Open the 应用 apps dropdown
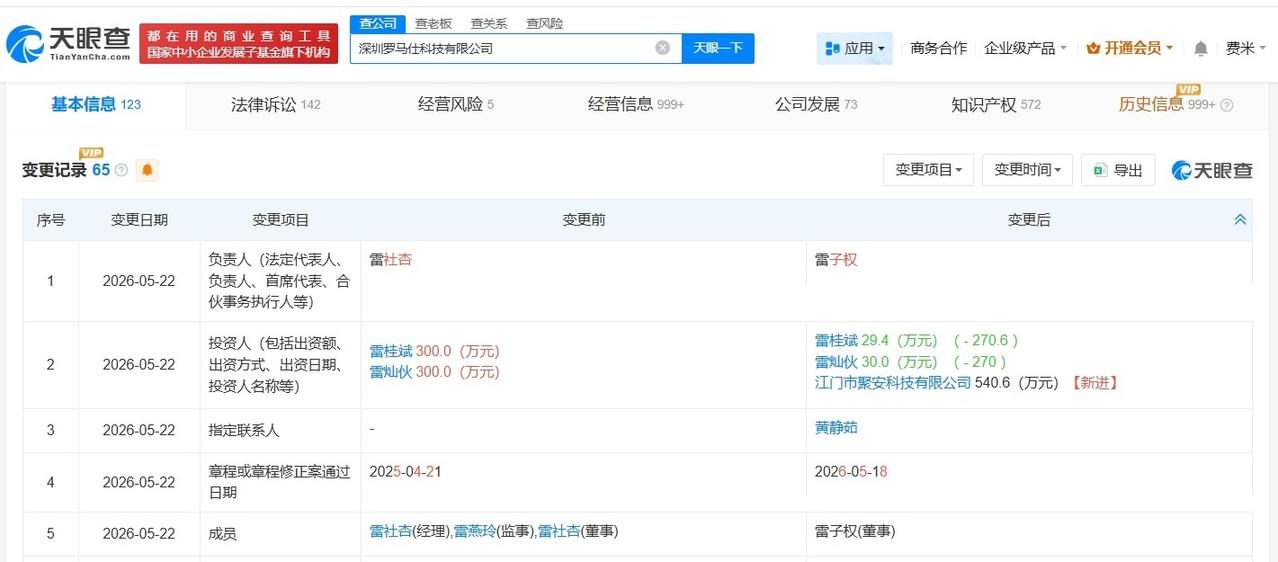 (x=855, y=48)
